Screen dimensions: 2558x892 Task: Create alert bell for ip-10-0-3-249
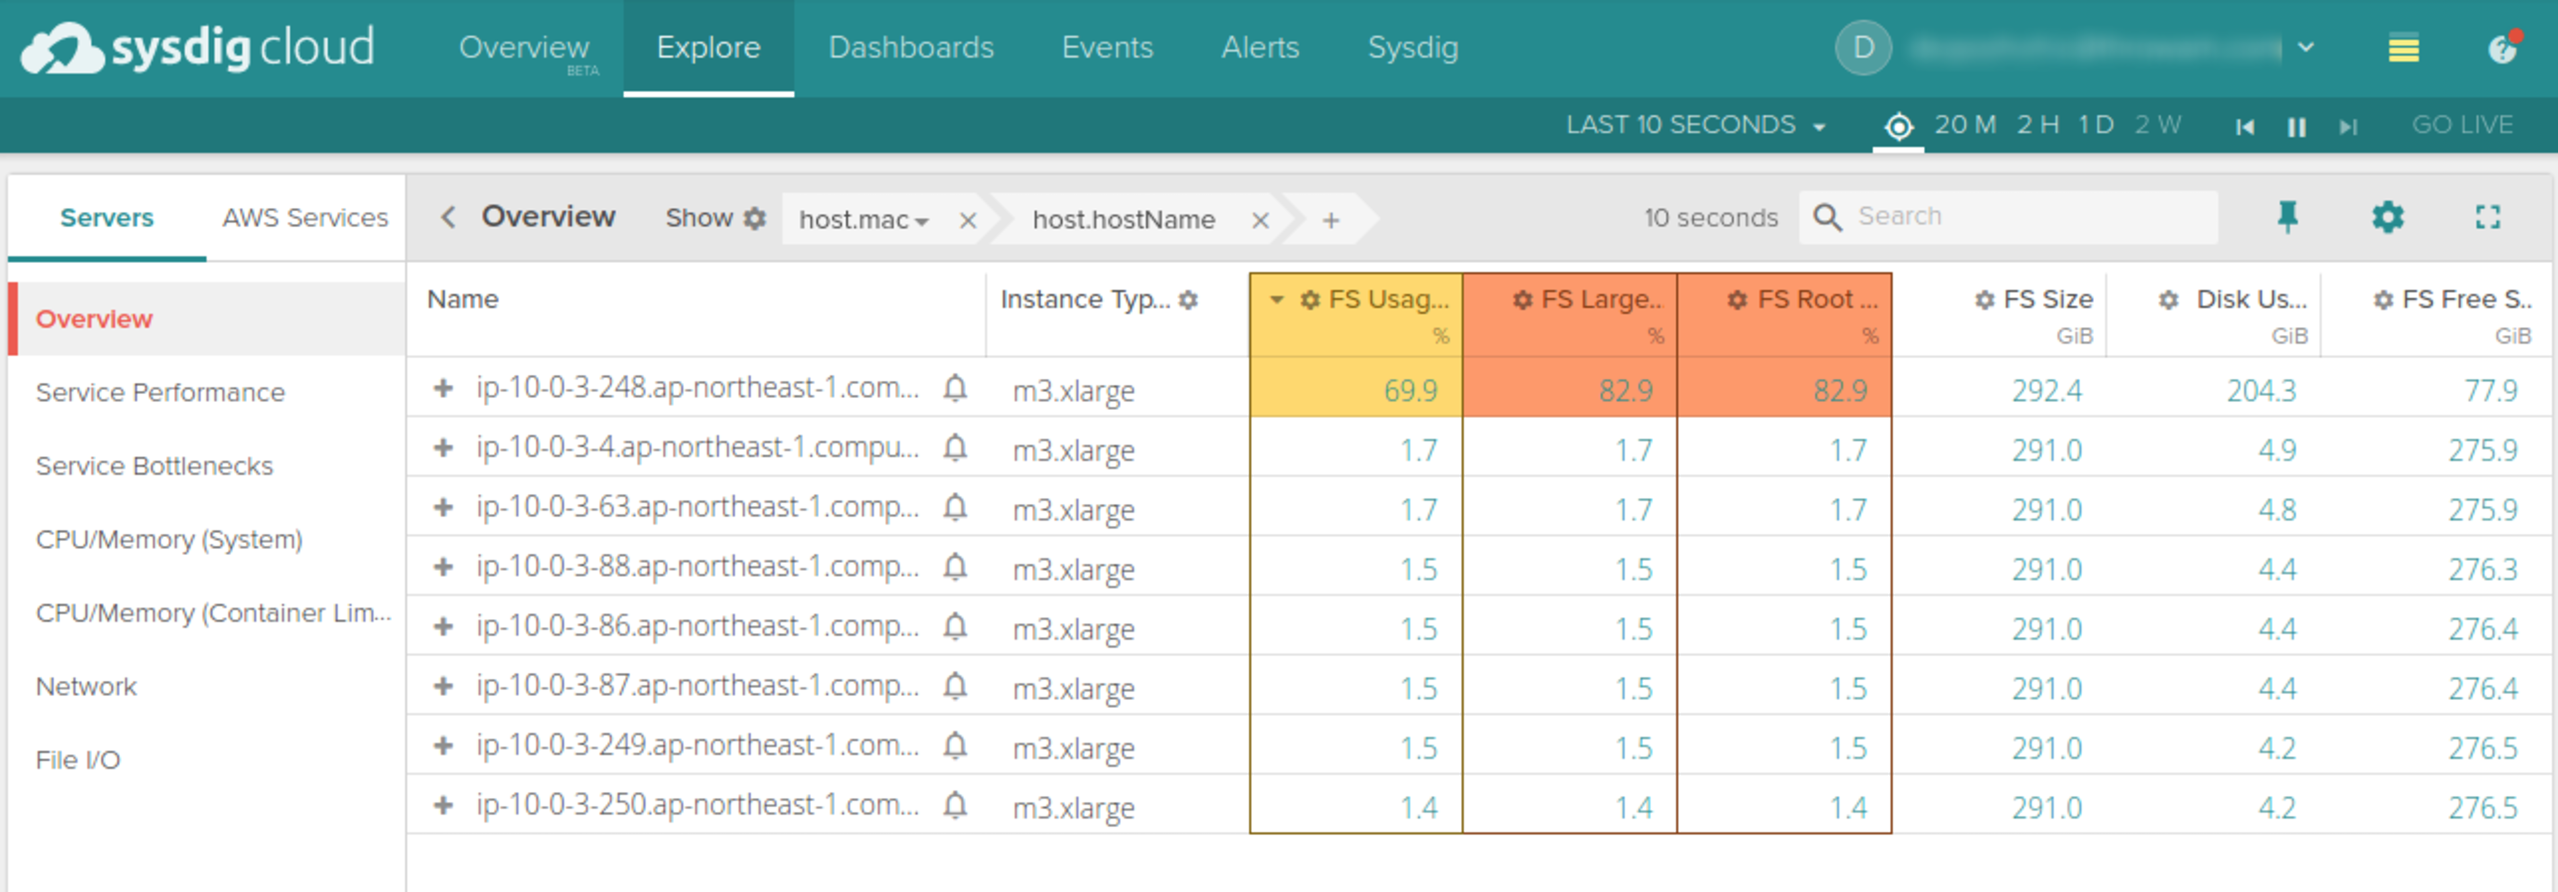point(955,746)
